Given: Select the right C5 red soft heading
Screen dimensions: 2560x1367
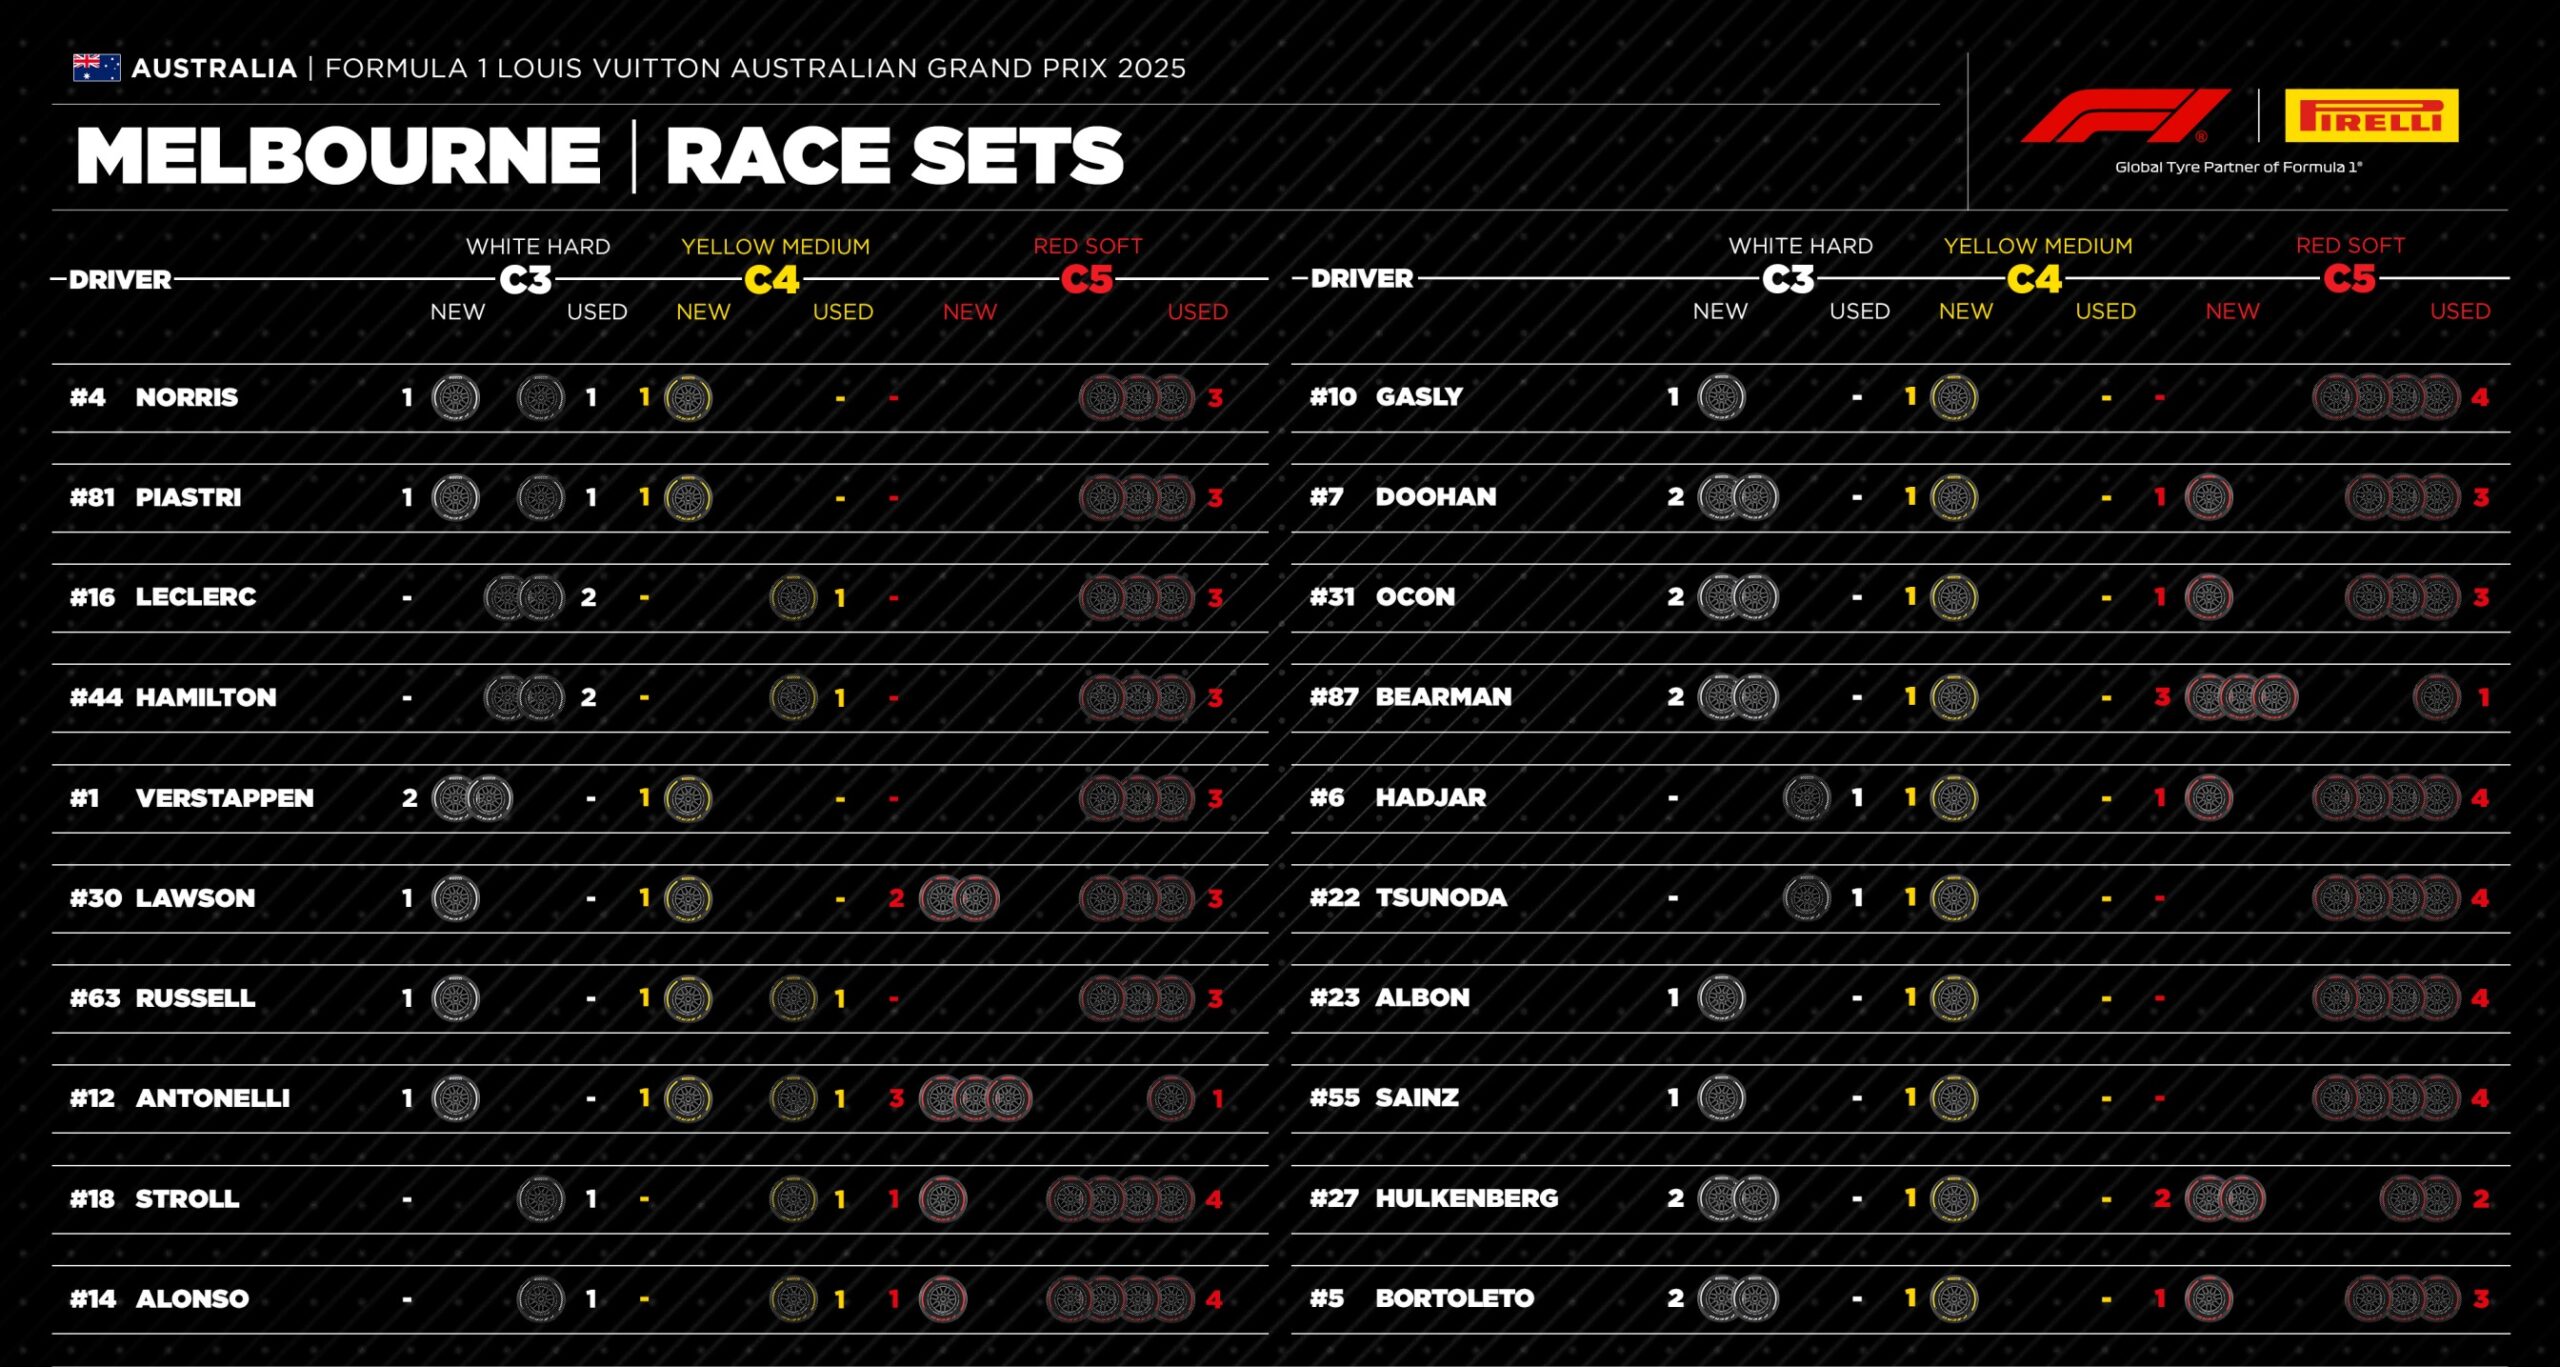Looking at the screenshot, I should [2349, 278].
